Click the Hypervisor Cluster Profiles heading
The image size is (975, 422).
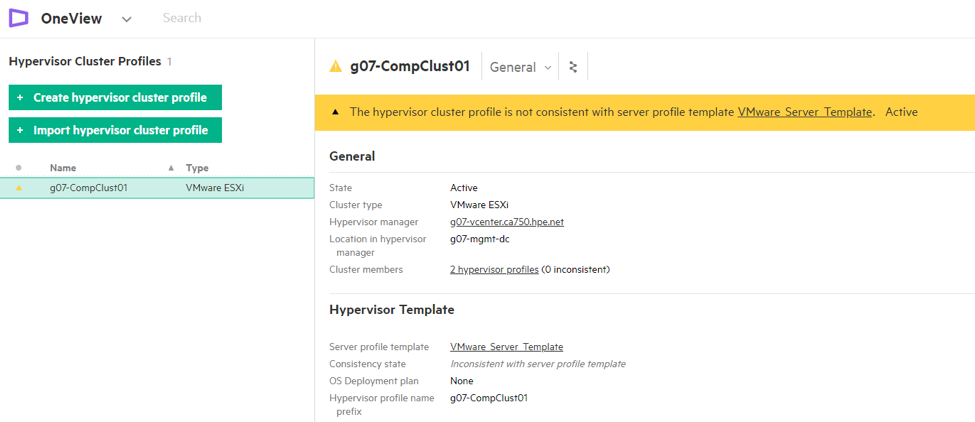[85, 61]
